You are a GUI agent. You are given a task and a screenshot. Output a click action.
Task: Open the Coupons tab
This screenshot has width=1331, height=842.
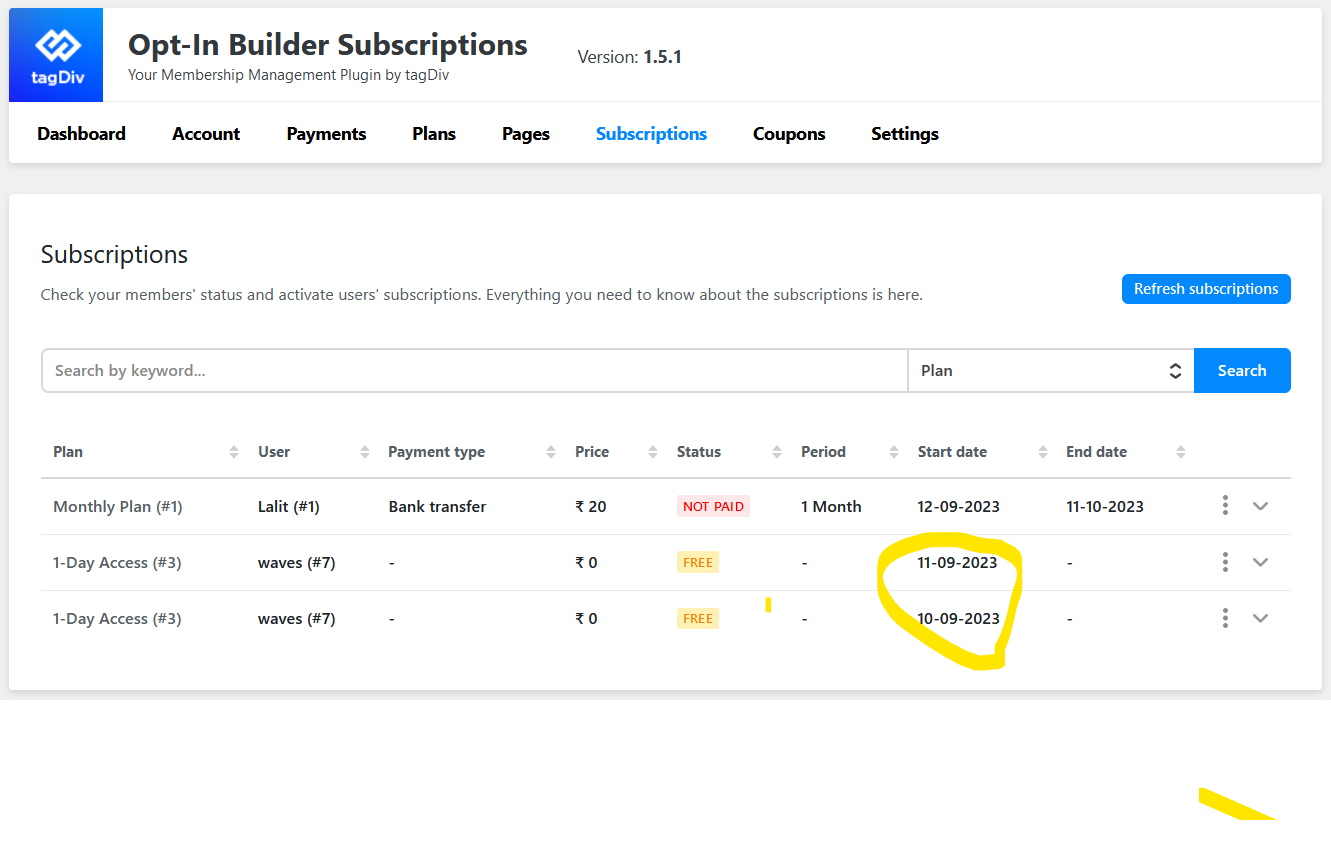789,134
